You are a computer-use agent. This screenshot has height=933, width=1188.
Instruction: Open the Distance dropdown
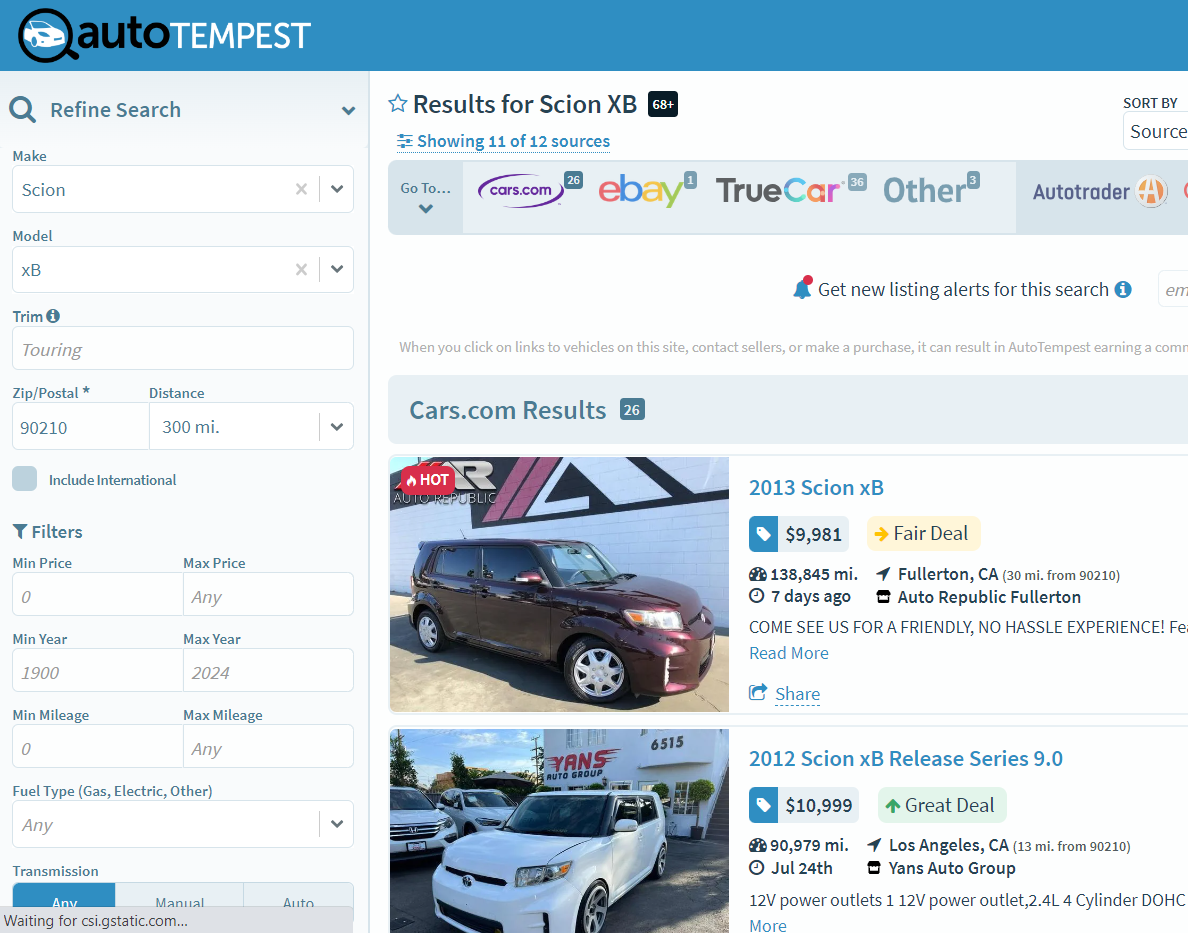tap(337, 426)
